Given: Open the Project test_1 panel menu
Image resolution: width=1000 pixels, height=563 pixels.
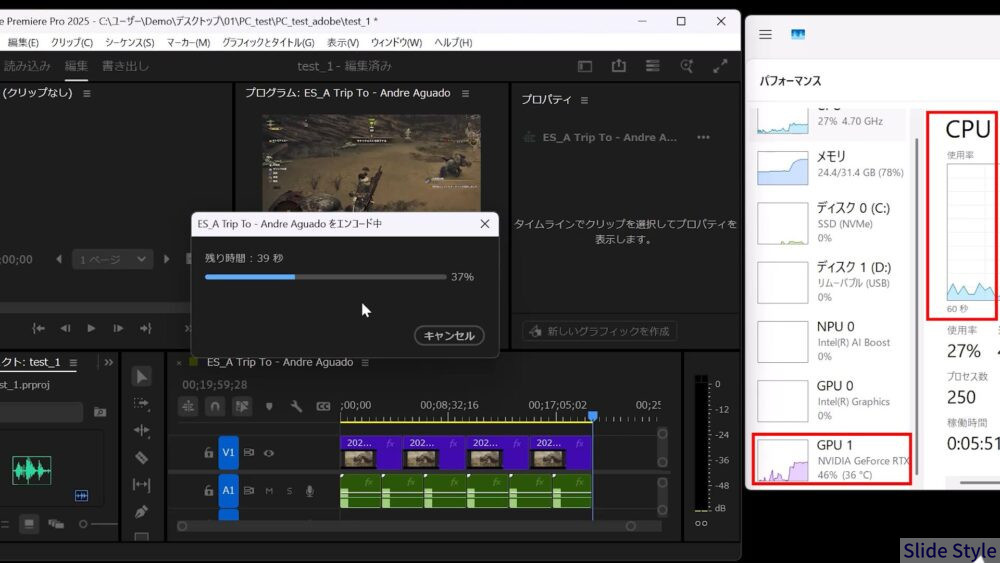Looking at the screenshot, I should (73, 363).
